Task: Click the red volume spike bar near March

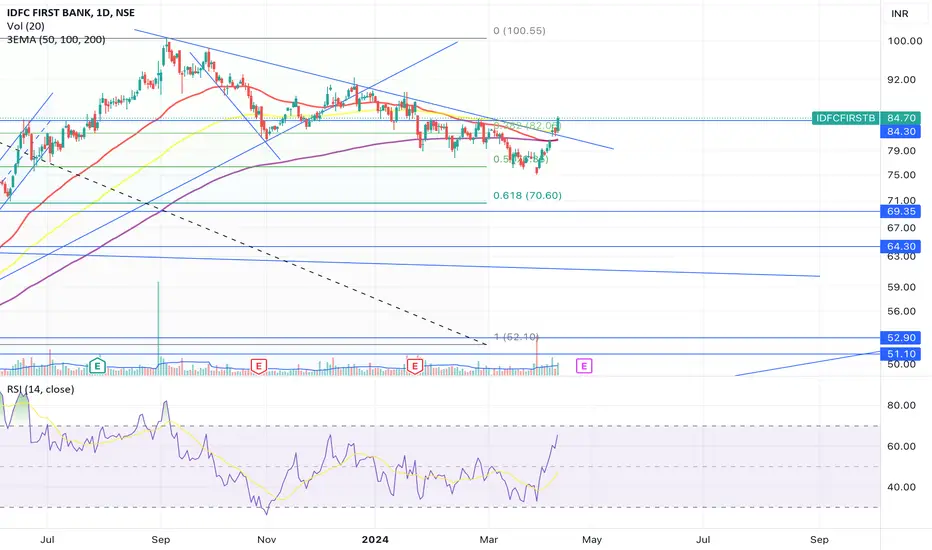Action: pos(537,354)
